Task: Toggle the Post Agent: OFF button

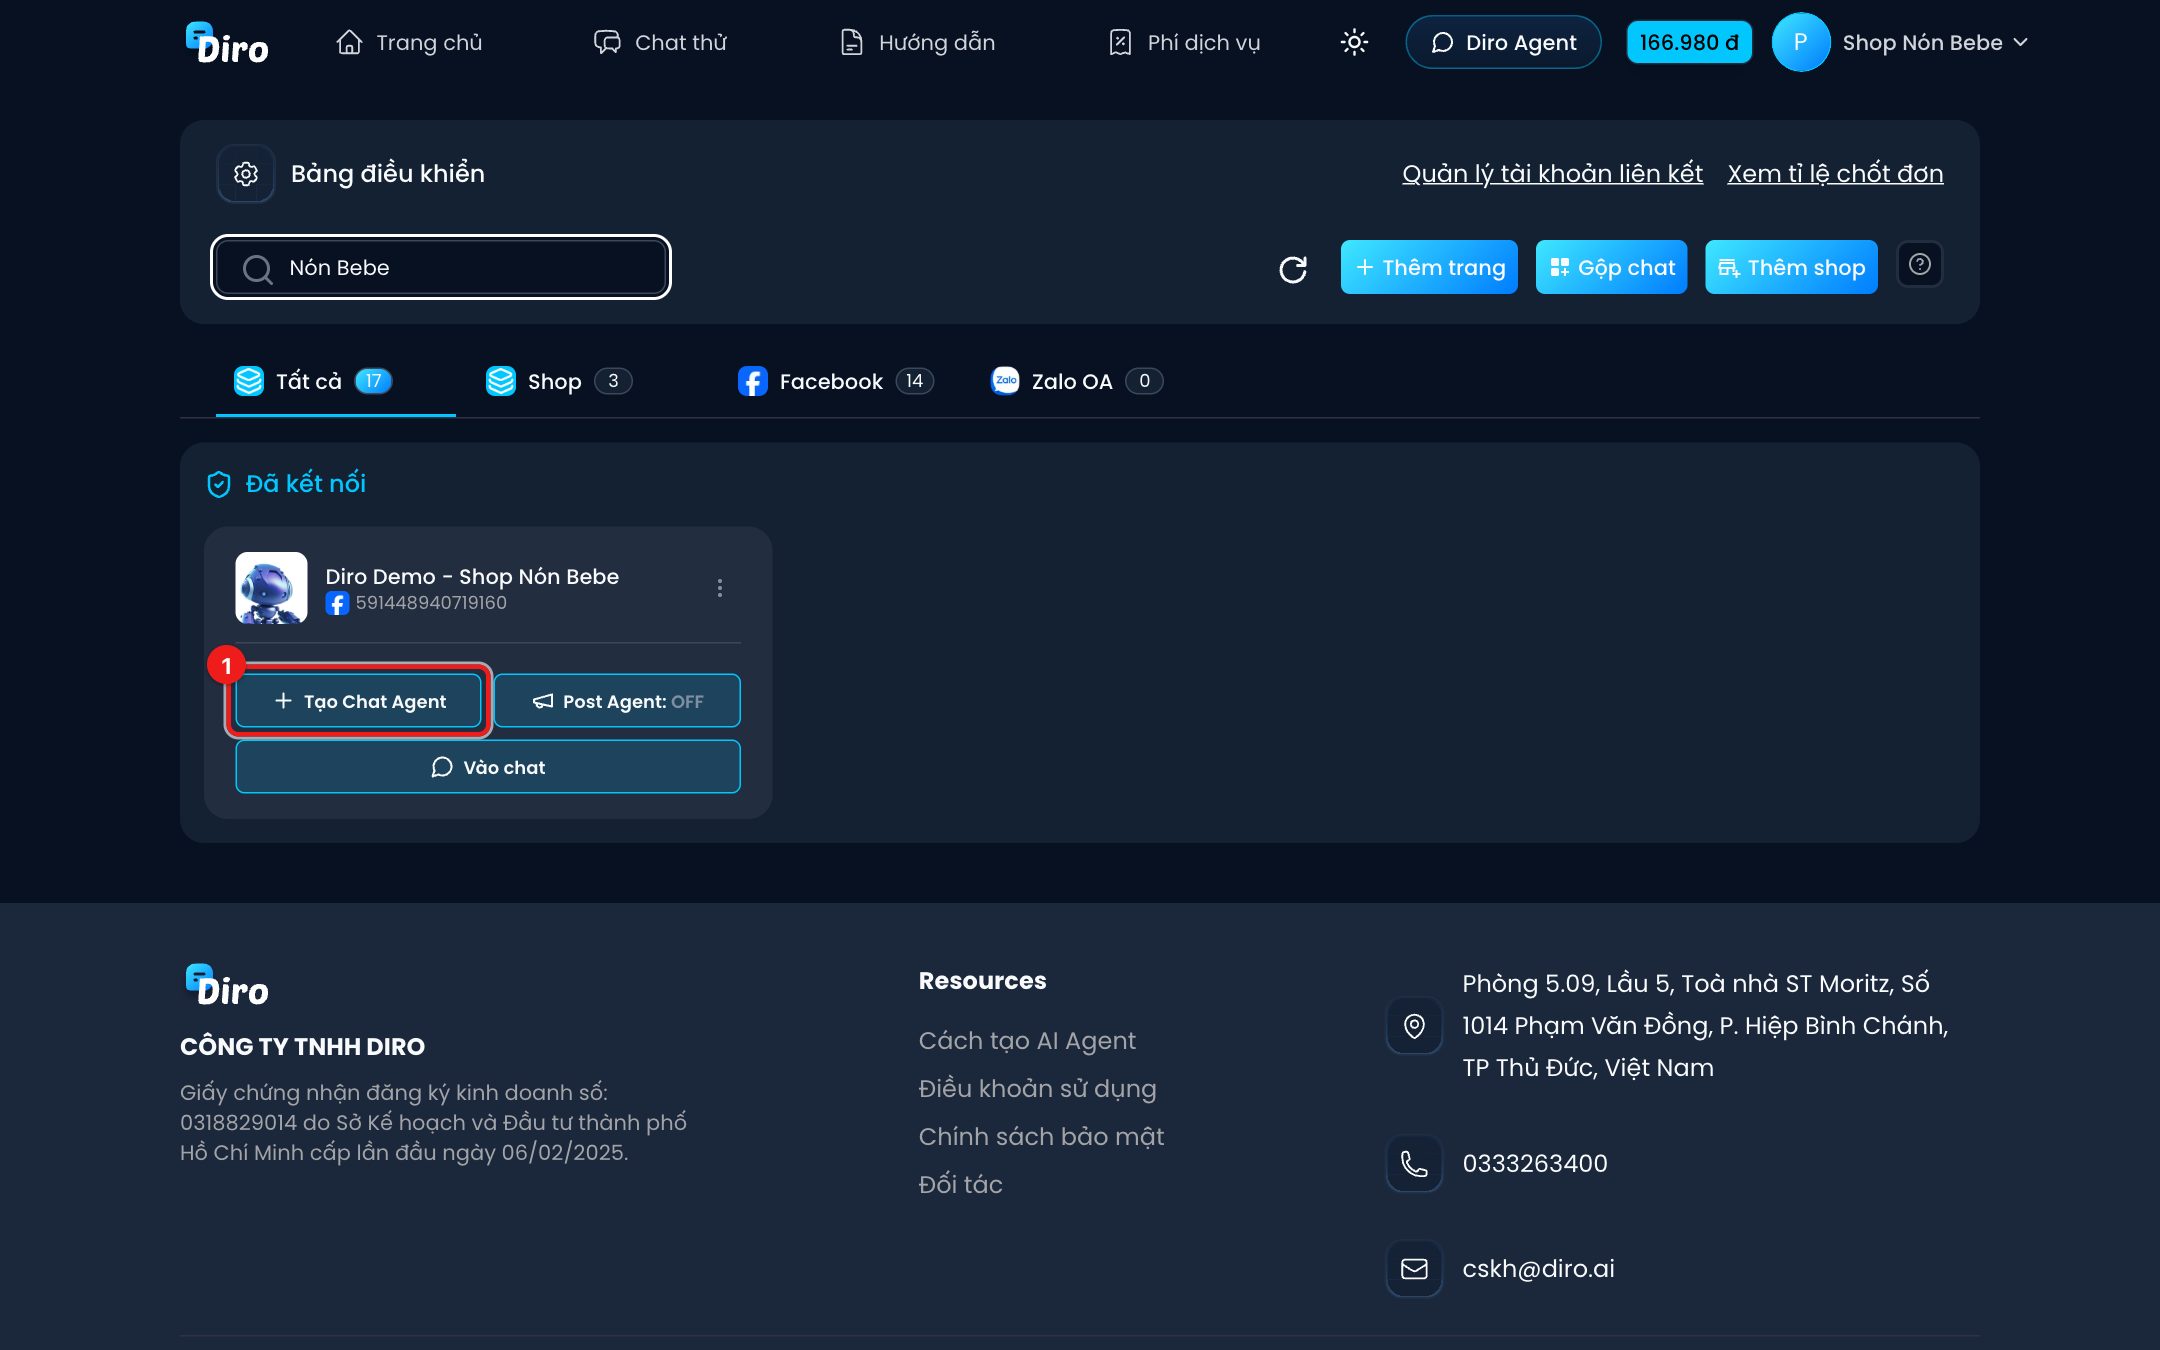Action: [617, 701]
